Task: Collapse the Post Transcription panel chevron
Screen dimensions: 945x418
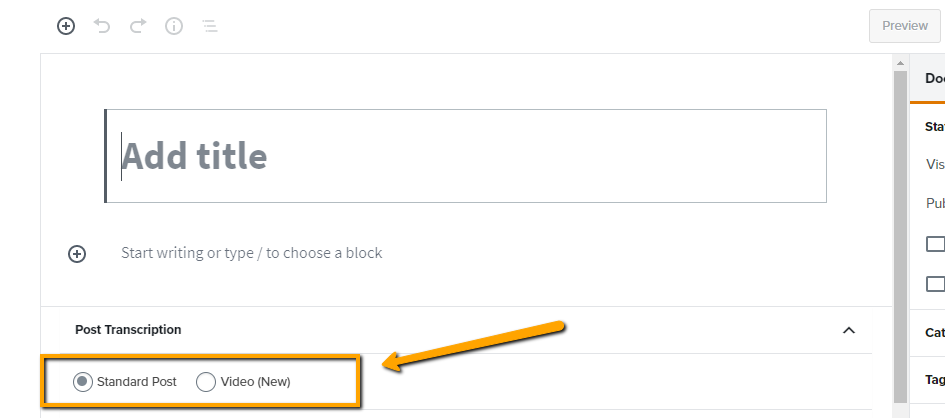Action: point(849,330)
